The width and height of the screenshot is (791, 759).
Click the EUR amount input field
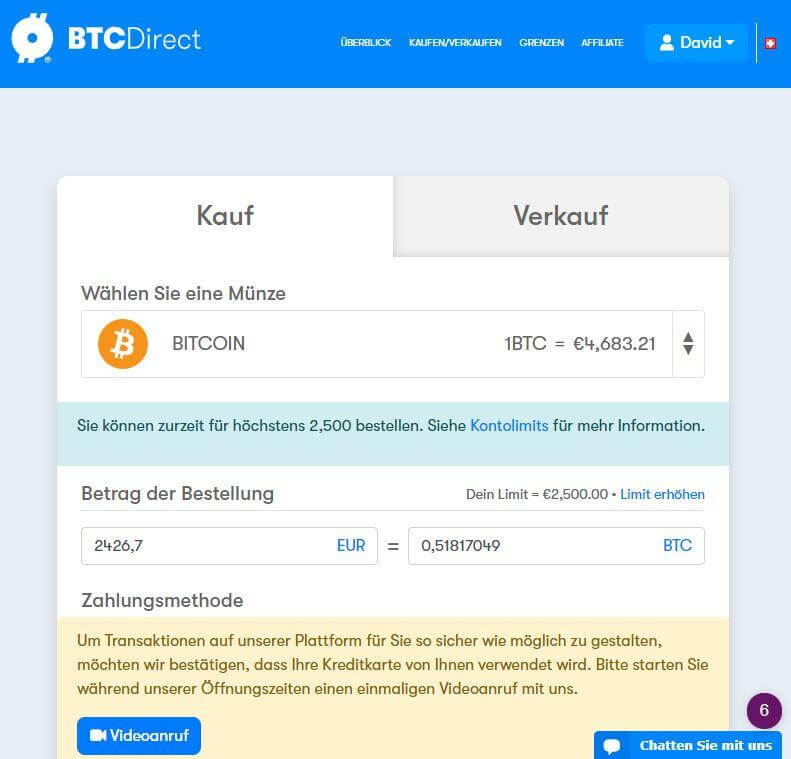(229, 546)
